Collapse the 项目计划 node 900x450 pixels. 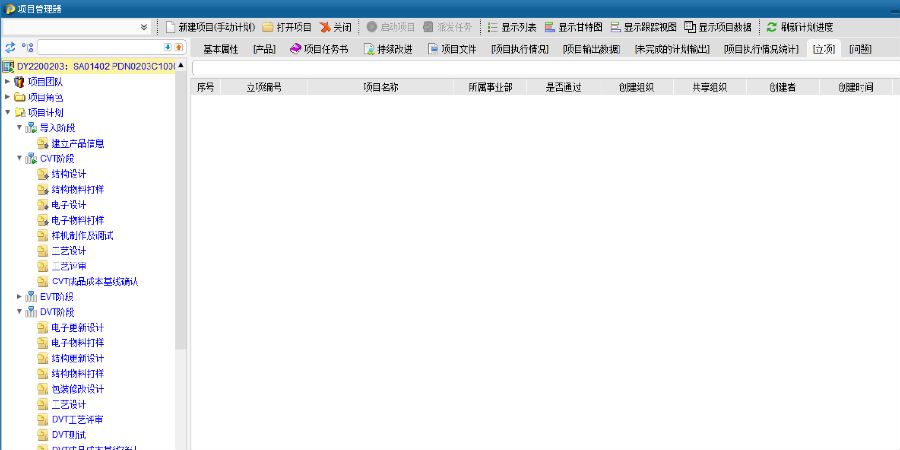point(7,112)
